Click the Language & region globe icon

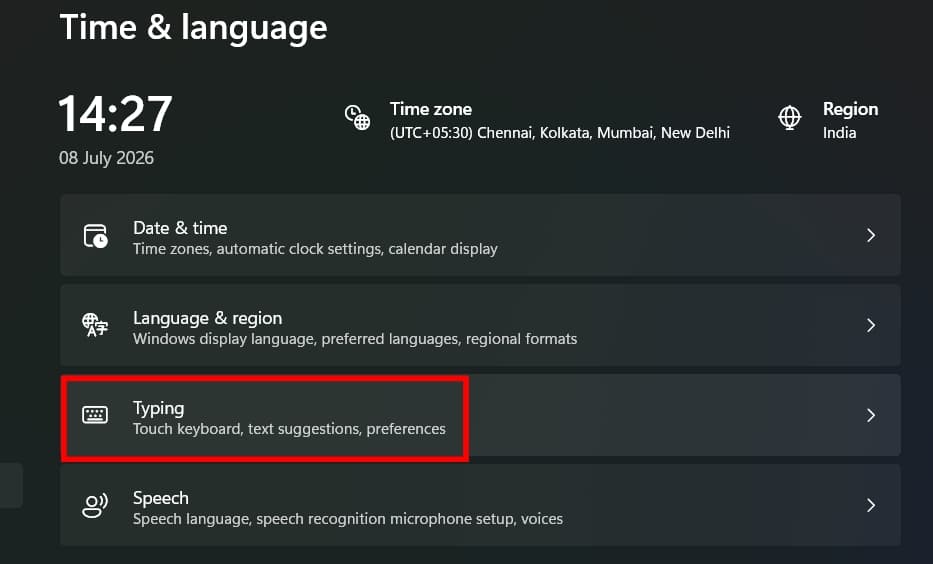click(95, 325)
